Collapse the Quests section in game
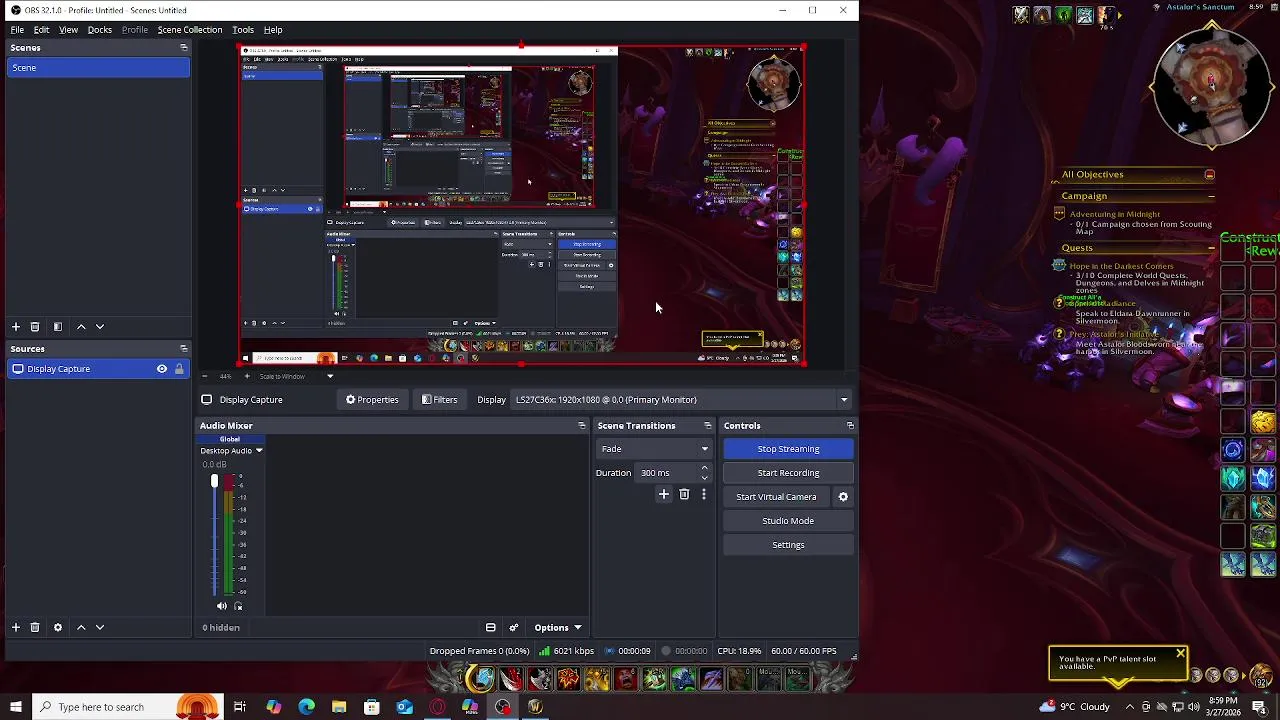1280x720 pixels. pos(1211,248)
